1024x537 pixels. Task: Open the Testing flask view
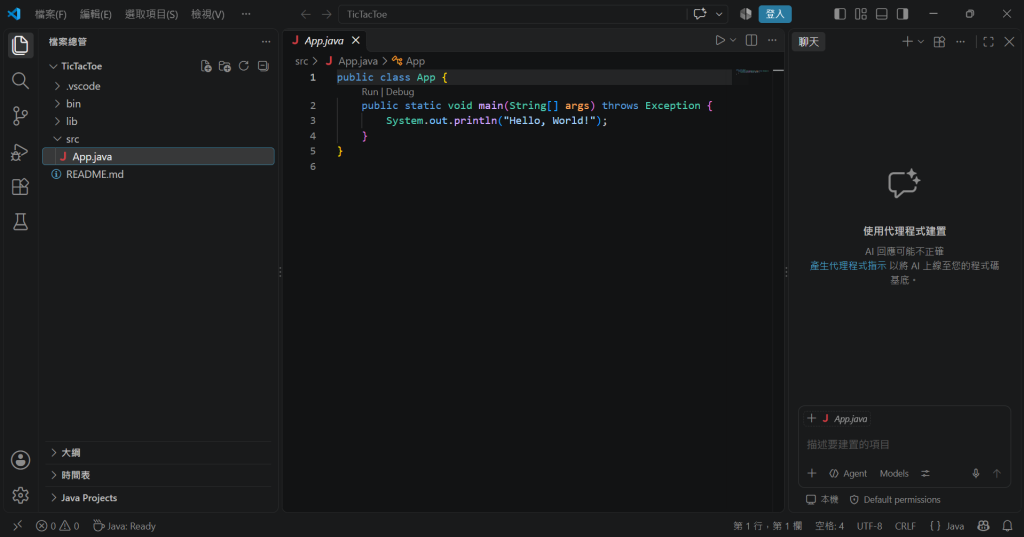coord(20,222)
